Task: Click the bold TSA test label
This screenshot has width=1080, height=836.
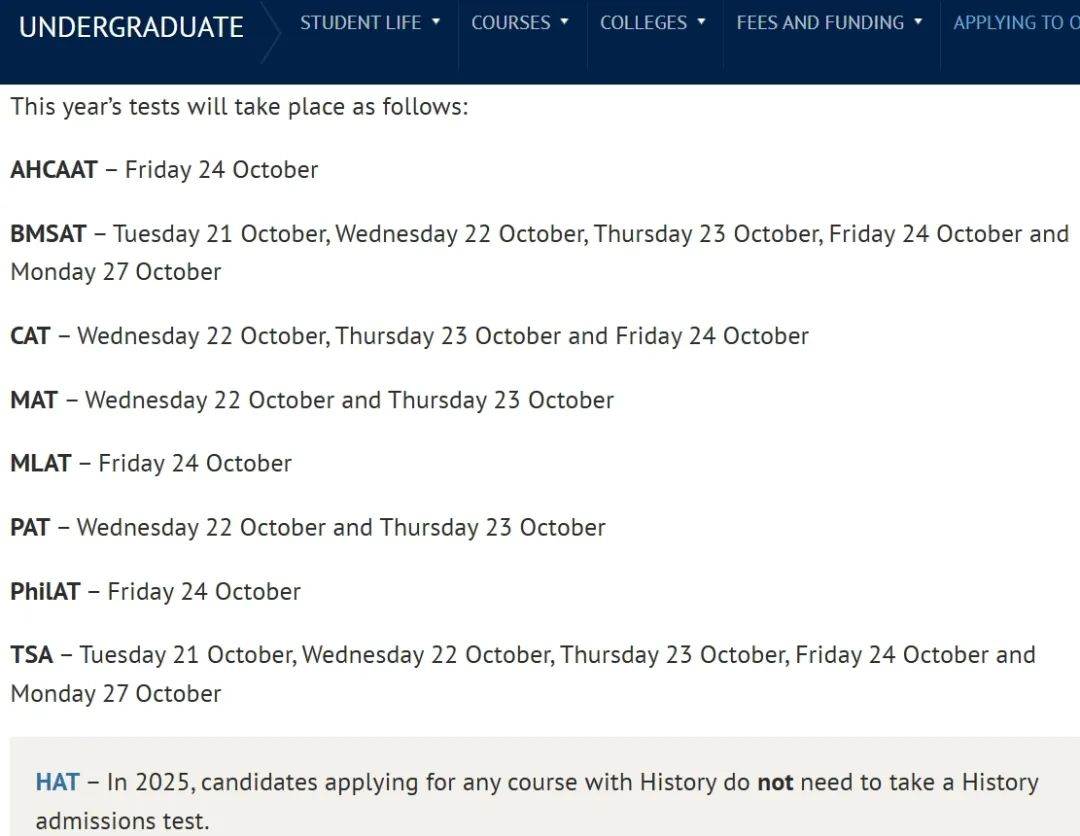Action: (x=31, y=656)
